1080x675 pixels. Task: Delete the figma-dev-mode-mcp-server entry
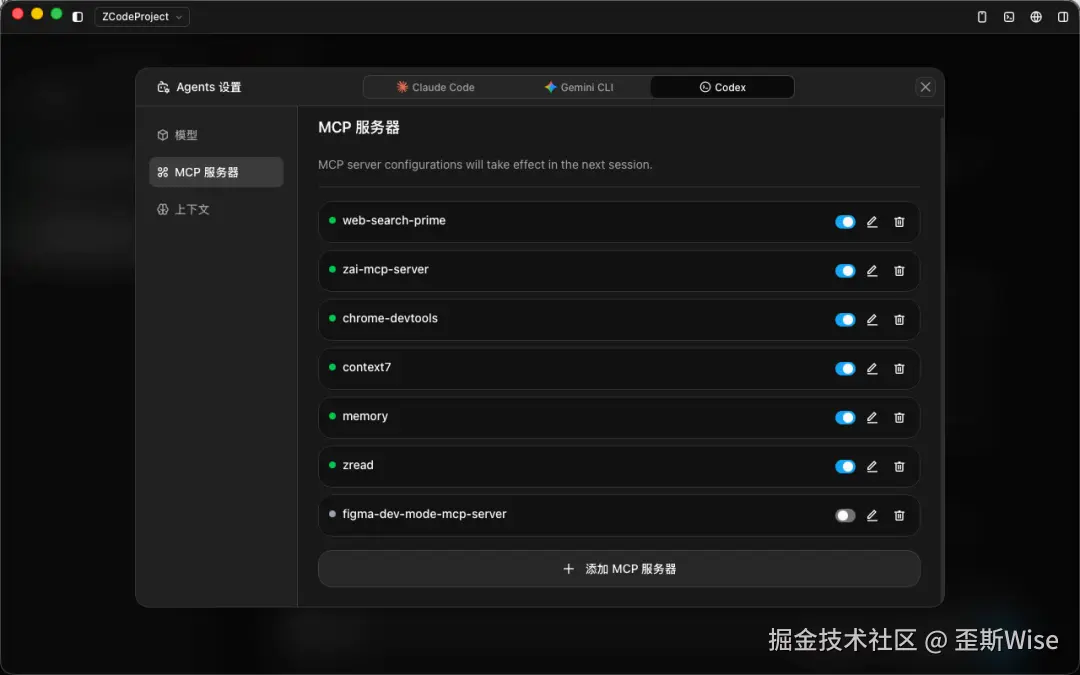(899, 515)
